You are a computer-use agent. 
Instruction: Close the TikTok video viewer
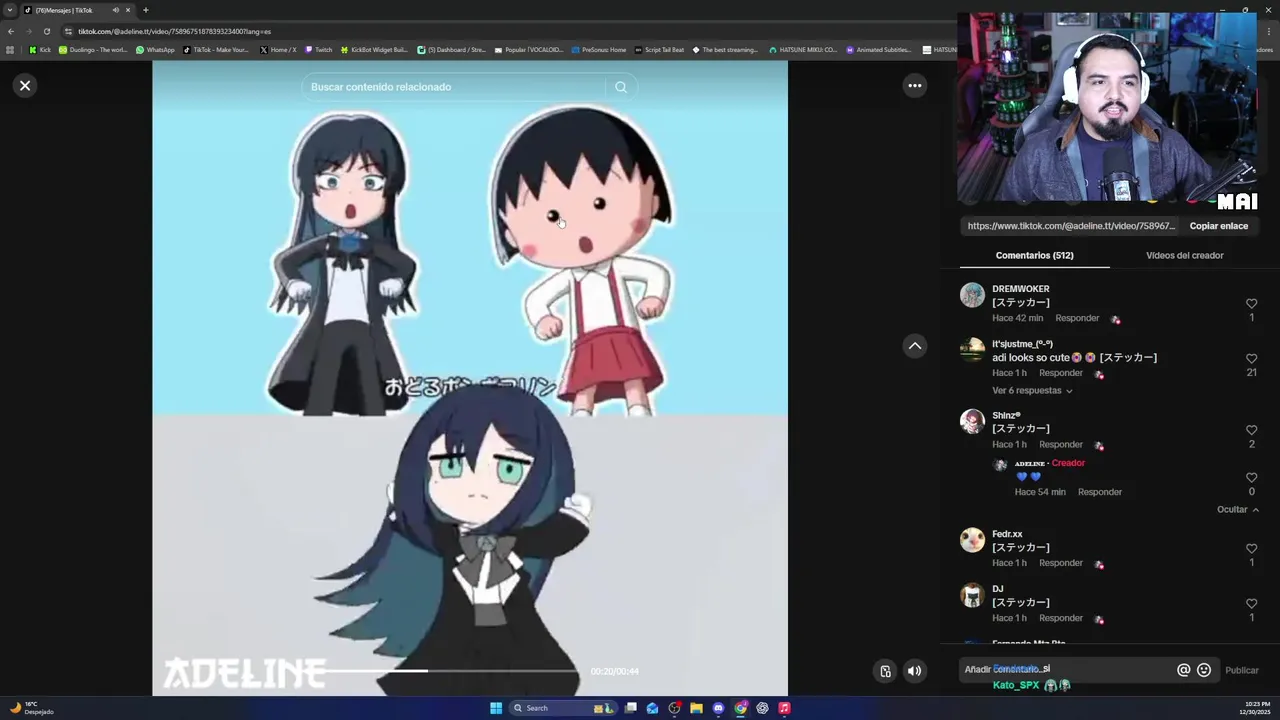25,86
